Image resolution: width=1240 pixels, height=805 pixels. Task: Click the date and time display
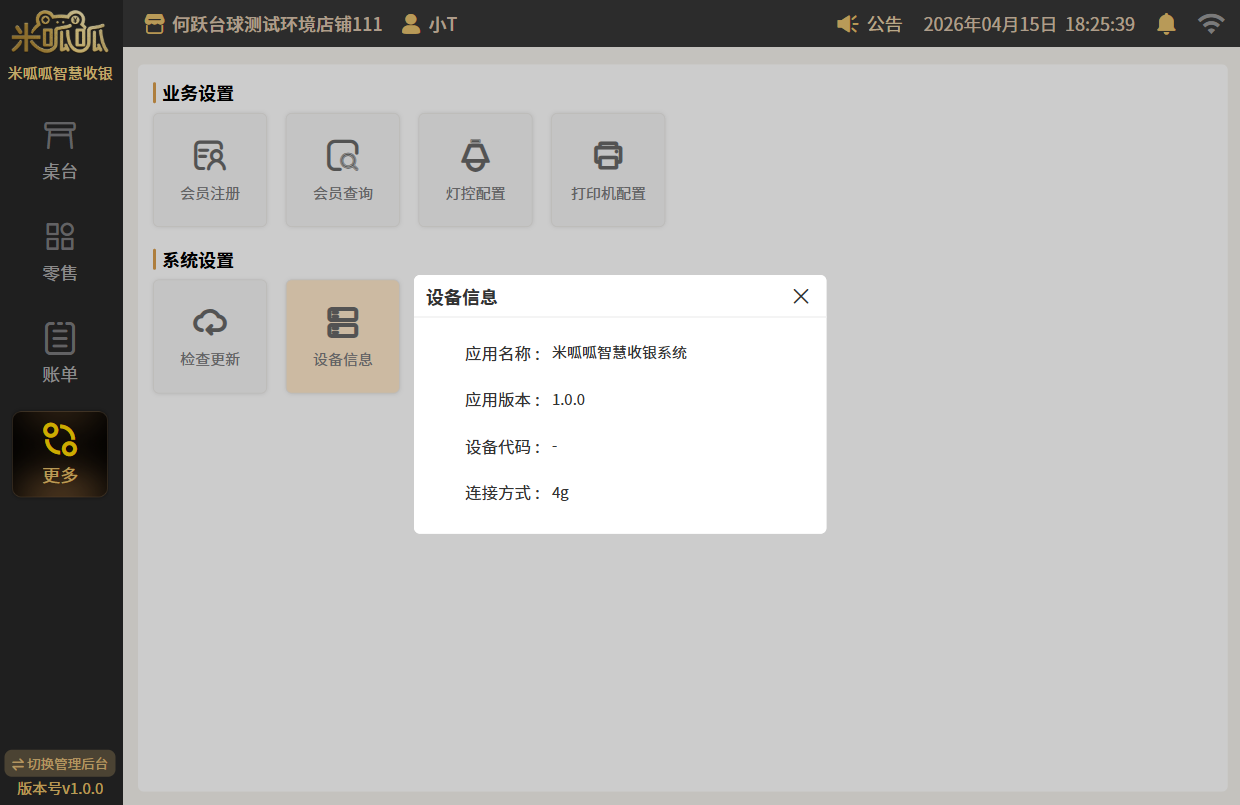[1028, 24]
